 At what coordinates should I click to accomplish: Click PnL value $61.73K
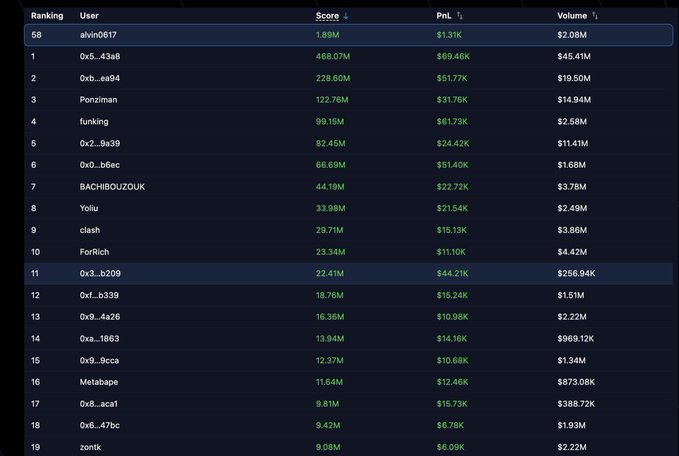point(452,122)
